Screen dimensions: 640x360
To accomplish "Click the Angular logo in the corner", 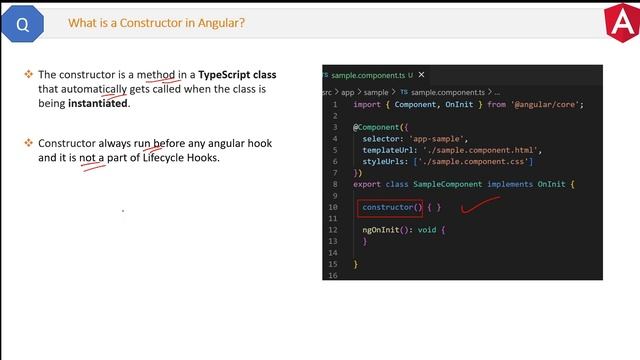I will click(x=622, y=23).
